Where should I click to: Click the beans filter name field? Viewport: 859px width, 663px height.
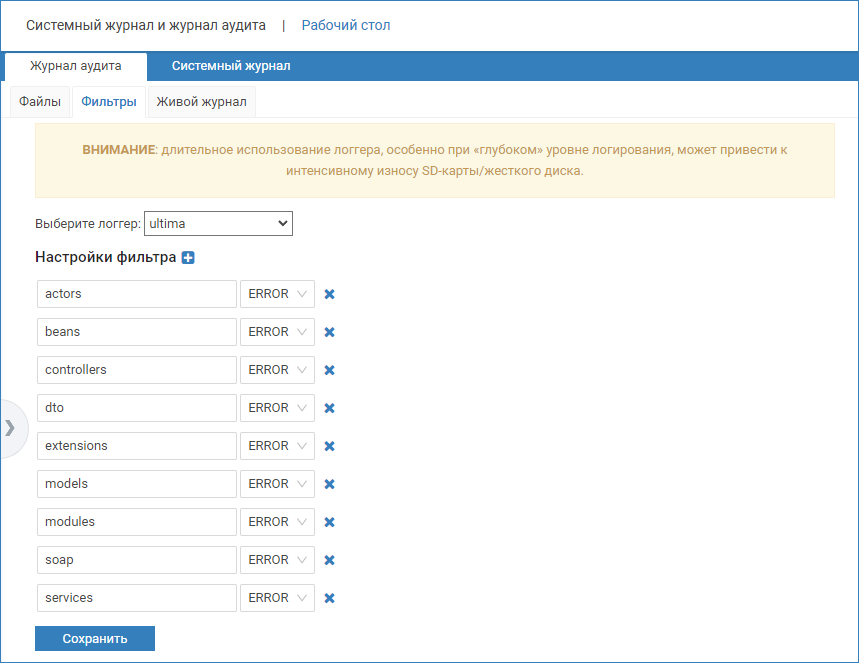click(137, 332)
